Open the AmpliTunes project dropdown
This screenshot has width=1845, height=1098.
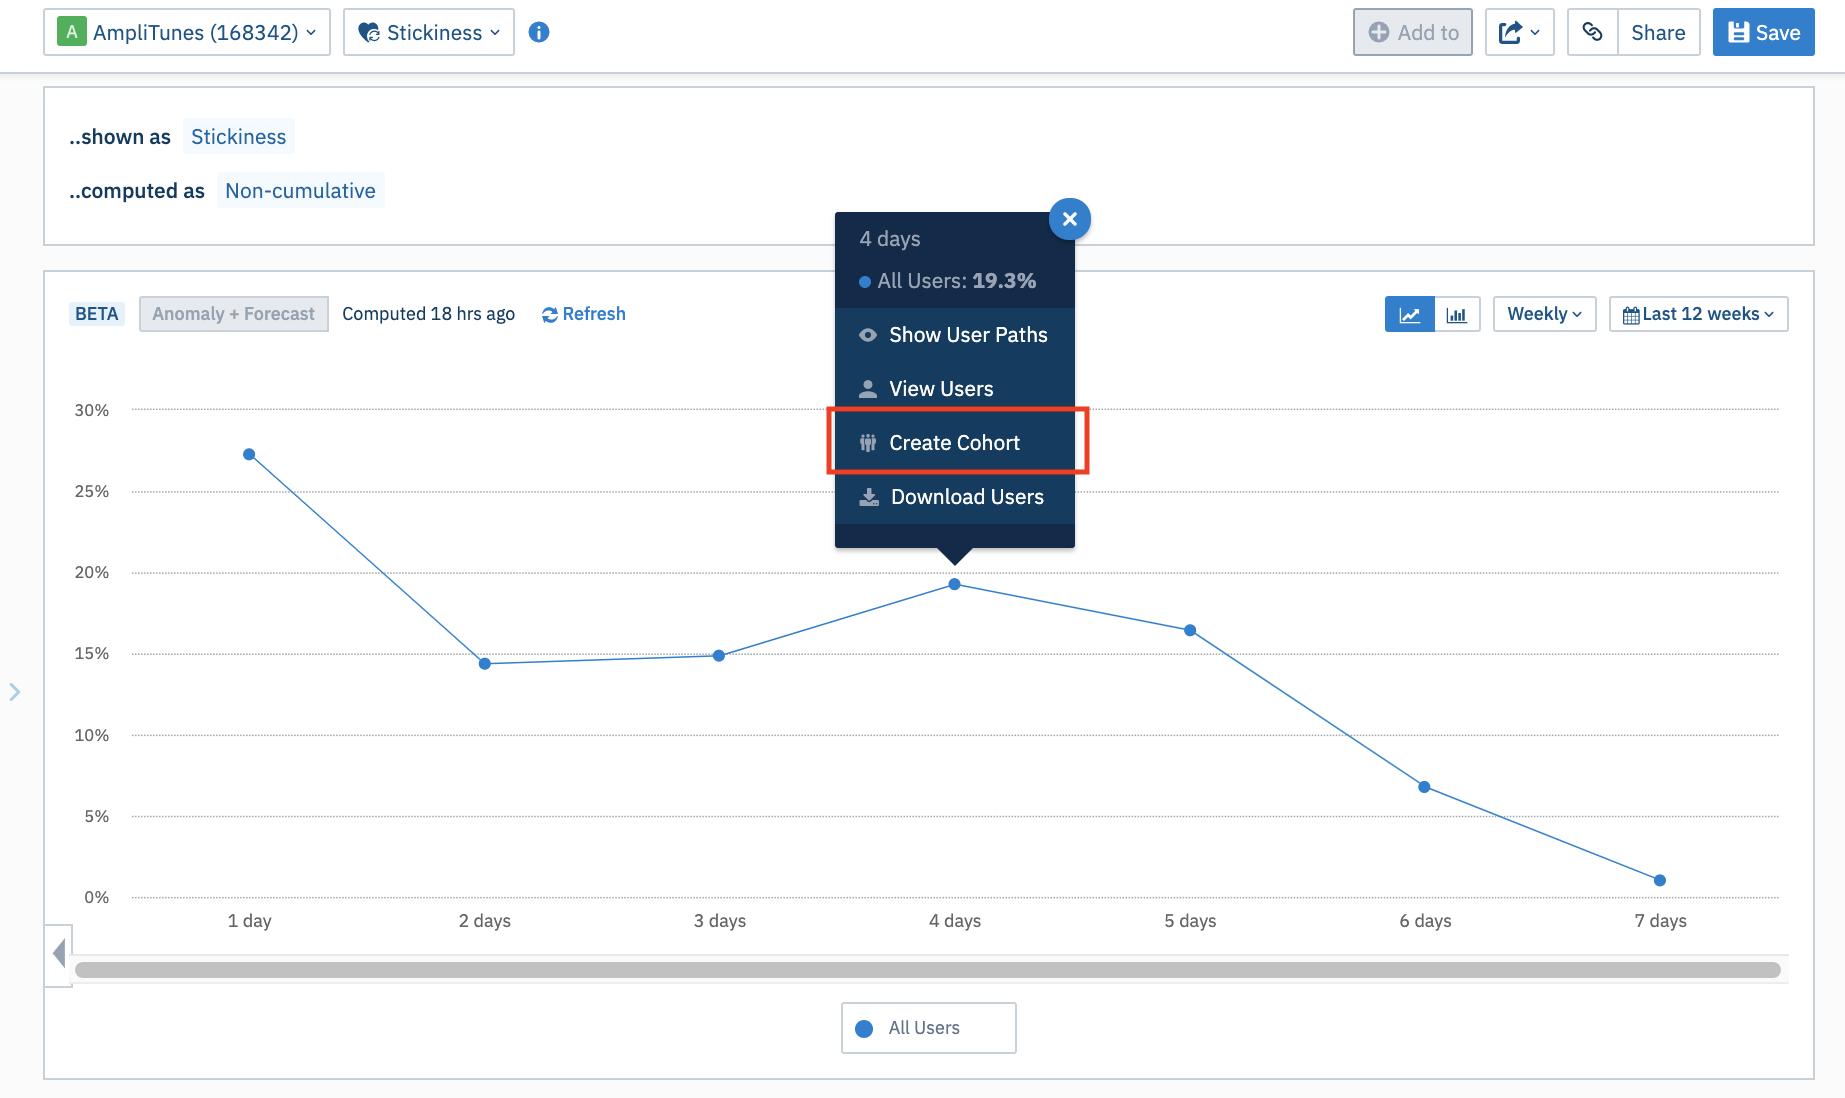click(x=187, y=32)
